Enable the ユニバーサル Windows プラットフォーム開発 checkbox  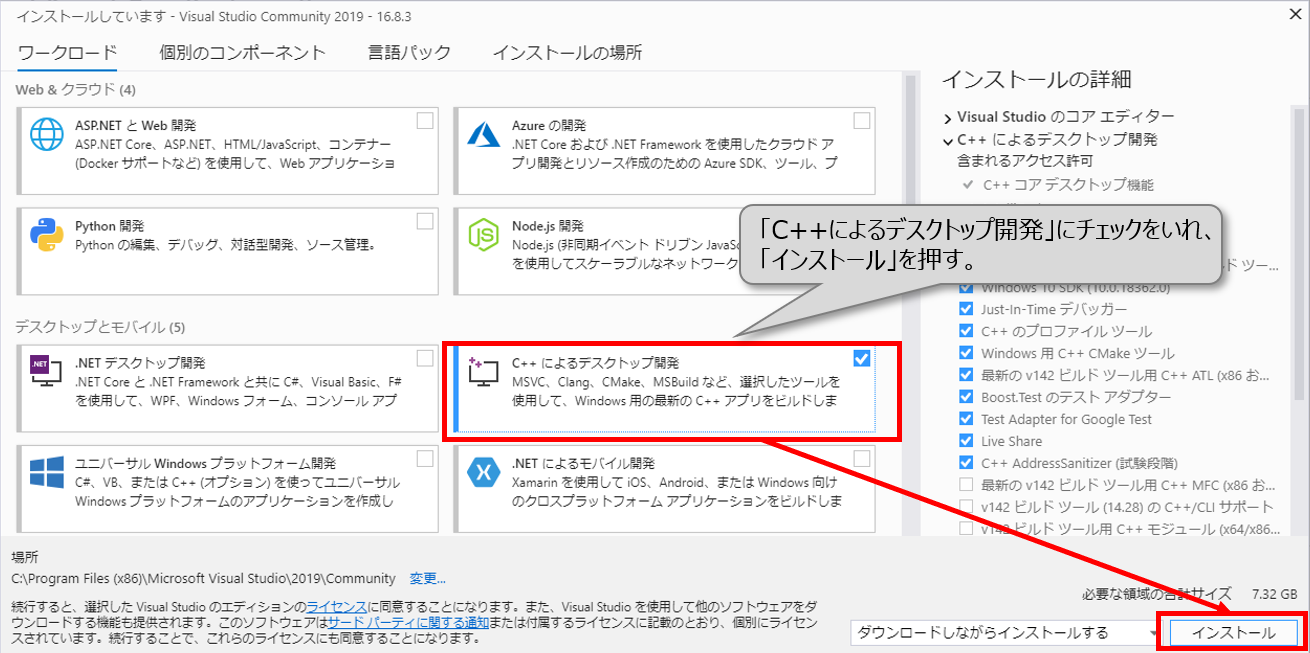click(425, 459)
